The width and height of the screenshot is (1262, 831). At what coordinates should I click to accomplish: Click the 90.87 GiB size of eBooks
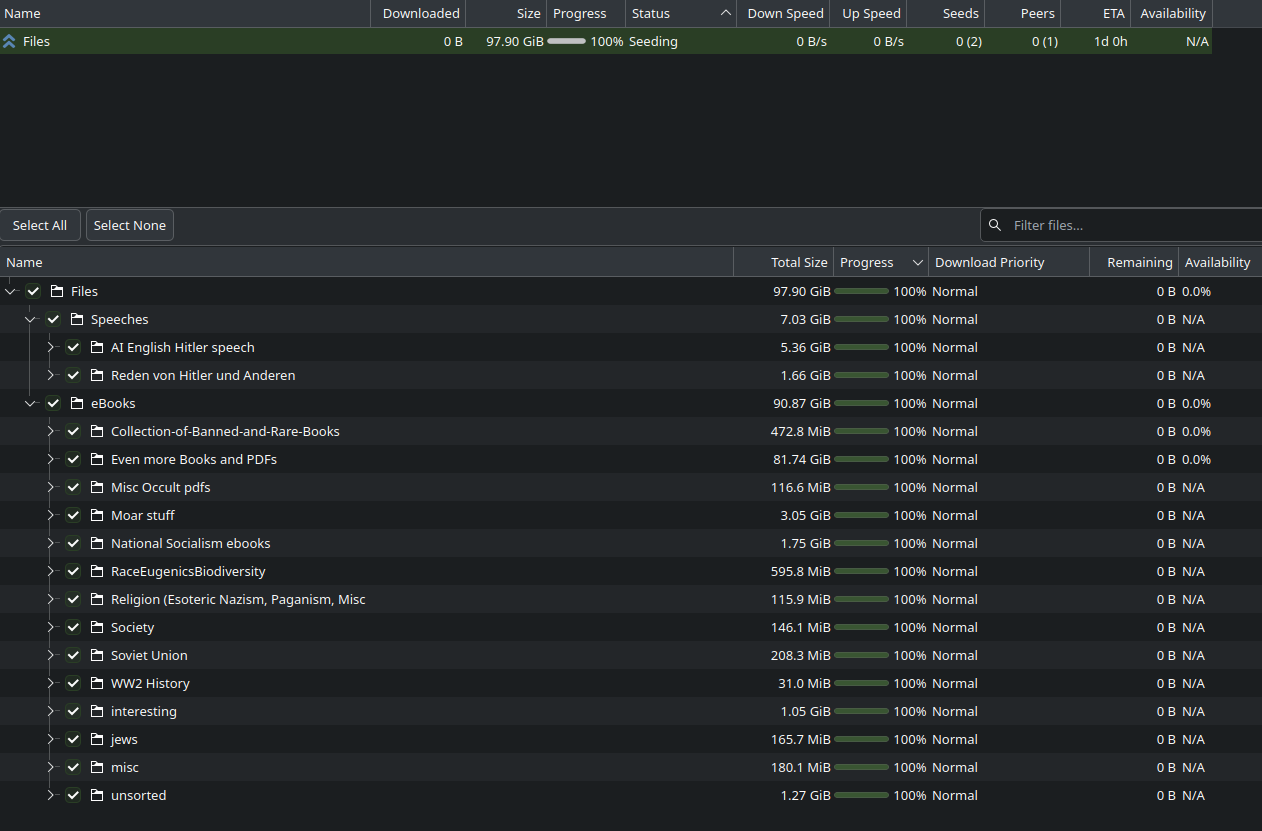[802, 403]
